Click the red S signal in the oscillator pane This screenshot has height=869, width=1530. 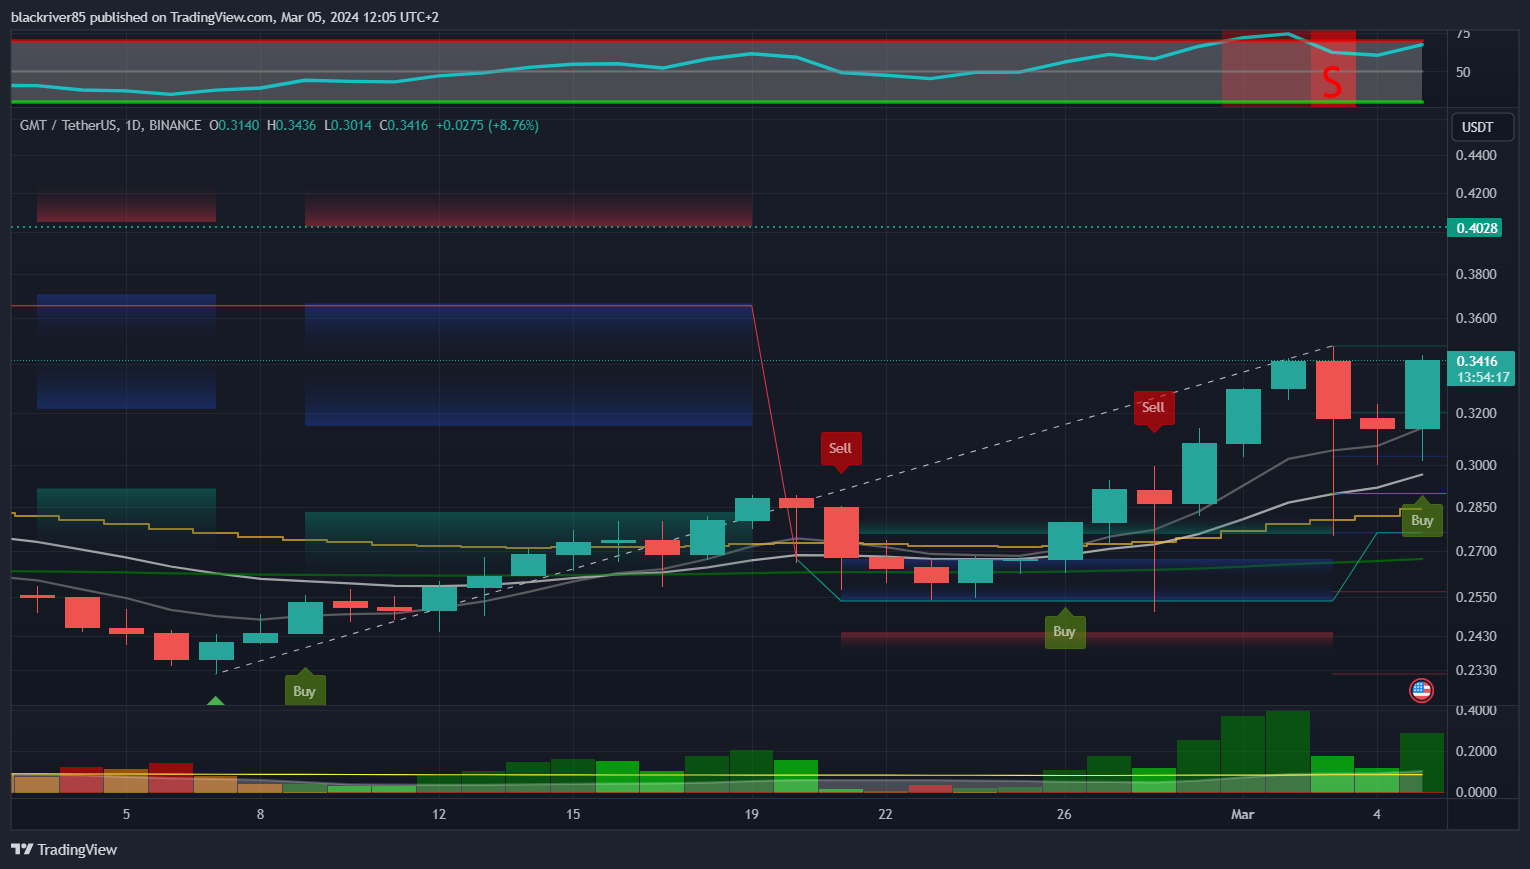[x=1332, y=82]
